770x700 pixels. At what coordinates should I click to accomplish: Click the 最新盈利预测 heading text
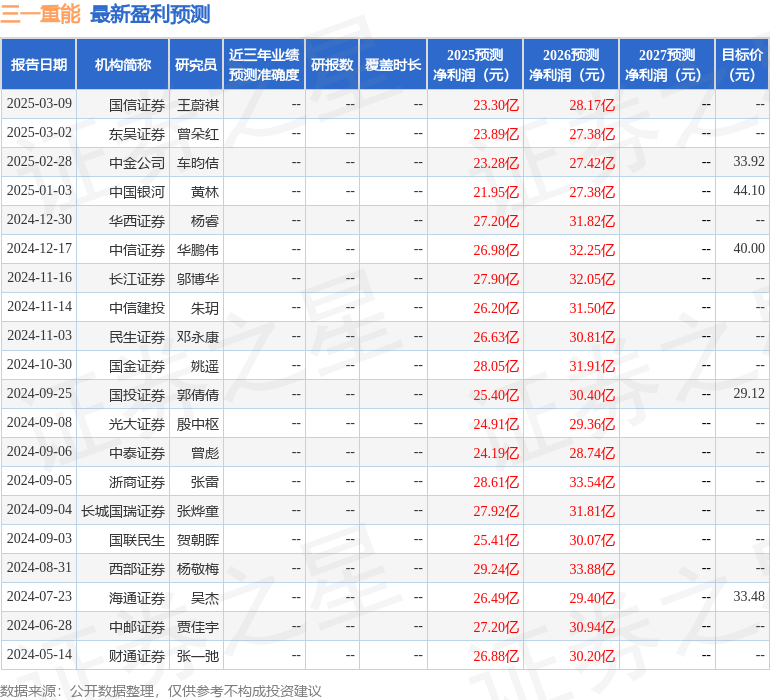pyautogui.click(x=150, y=14)
